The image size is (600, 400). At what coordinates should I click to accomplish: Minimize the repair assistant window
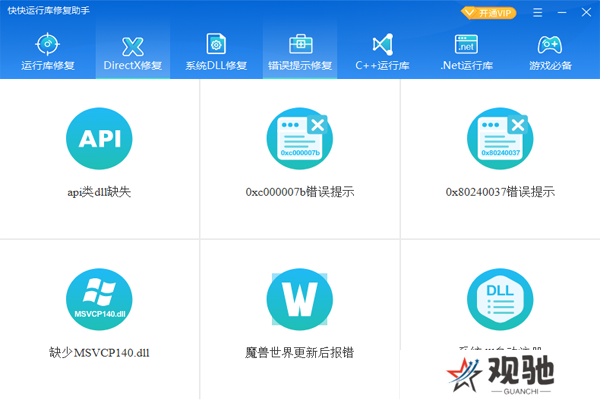click(x=562, y=13)
